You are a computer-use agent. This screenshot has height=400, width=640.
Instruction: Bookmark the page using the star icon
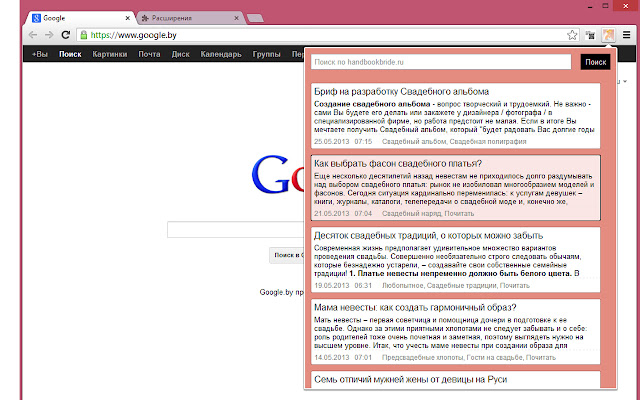pyautogui.click(x=572, y=35)
